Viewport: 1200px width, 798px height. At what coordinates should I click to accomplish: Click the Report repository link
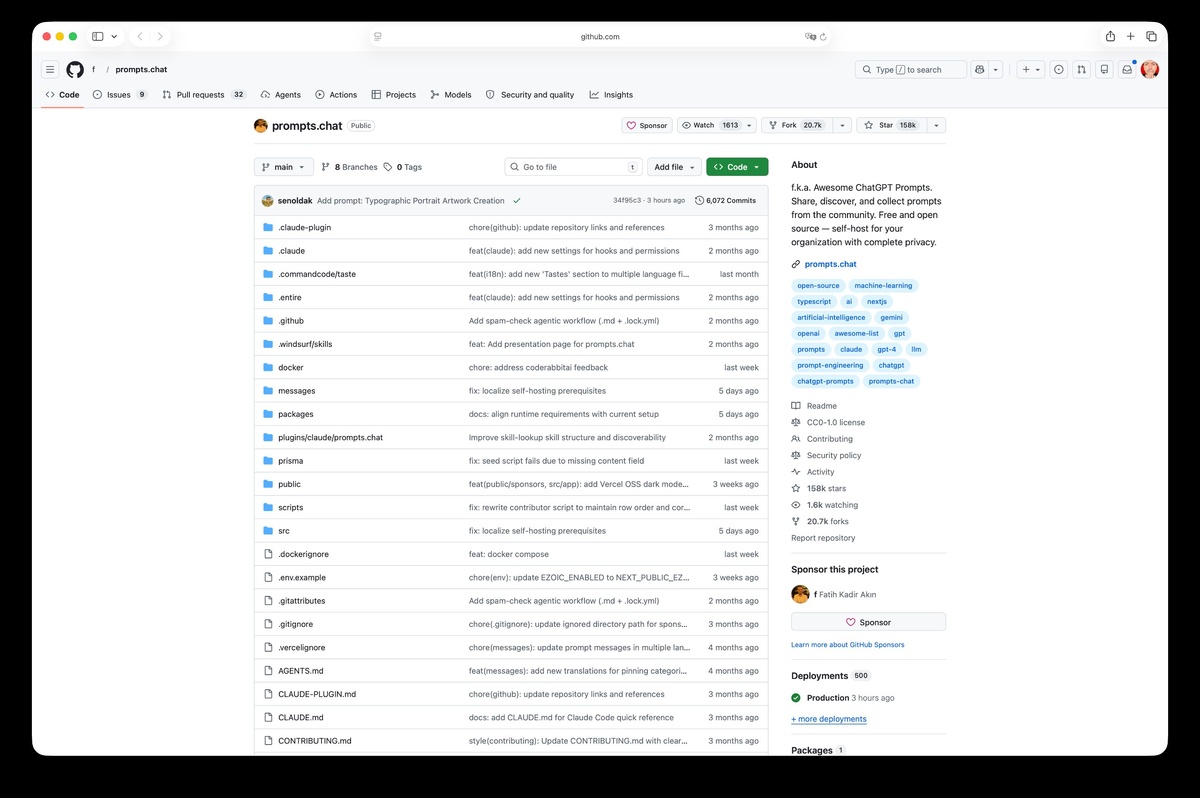(x=823, y=538)
